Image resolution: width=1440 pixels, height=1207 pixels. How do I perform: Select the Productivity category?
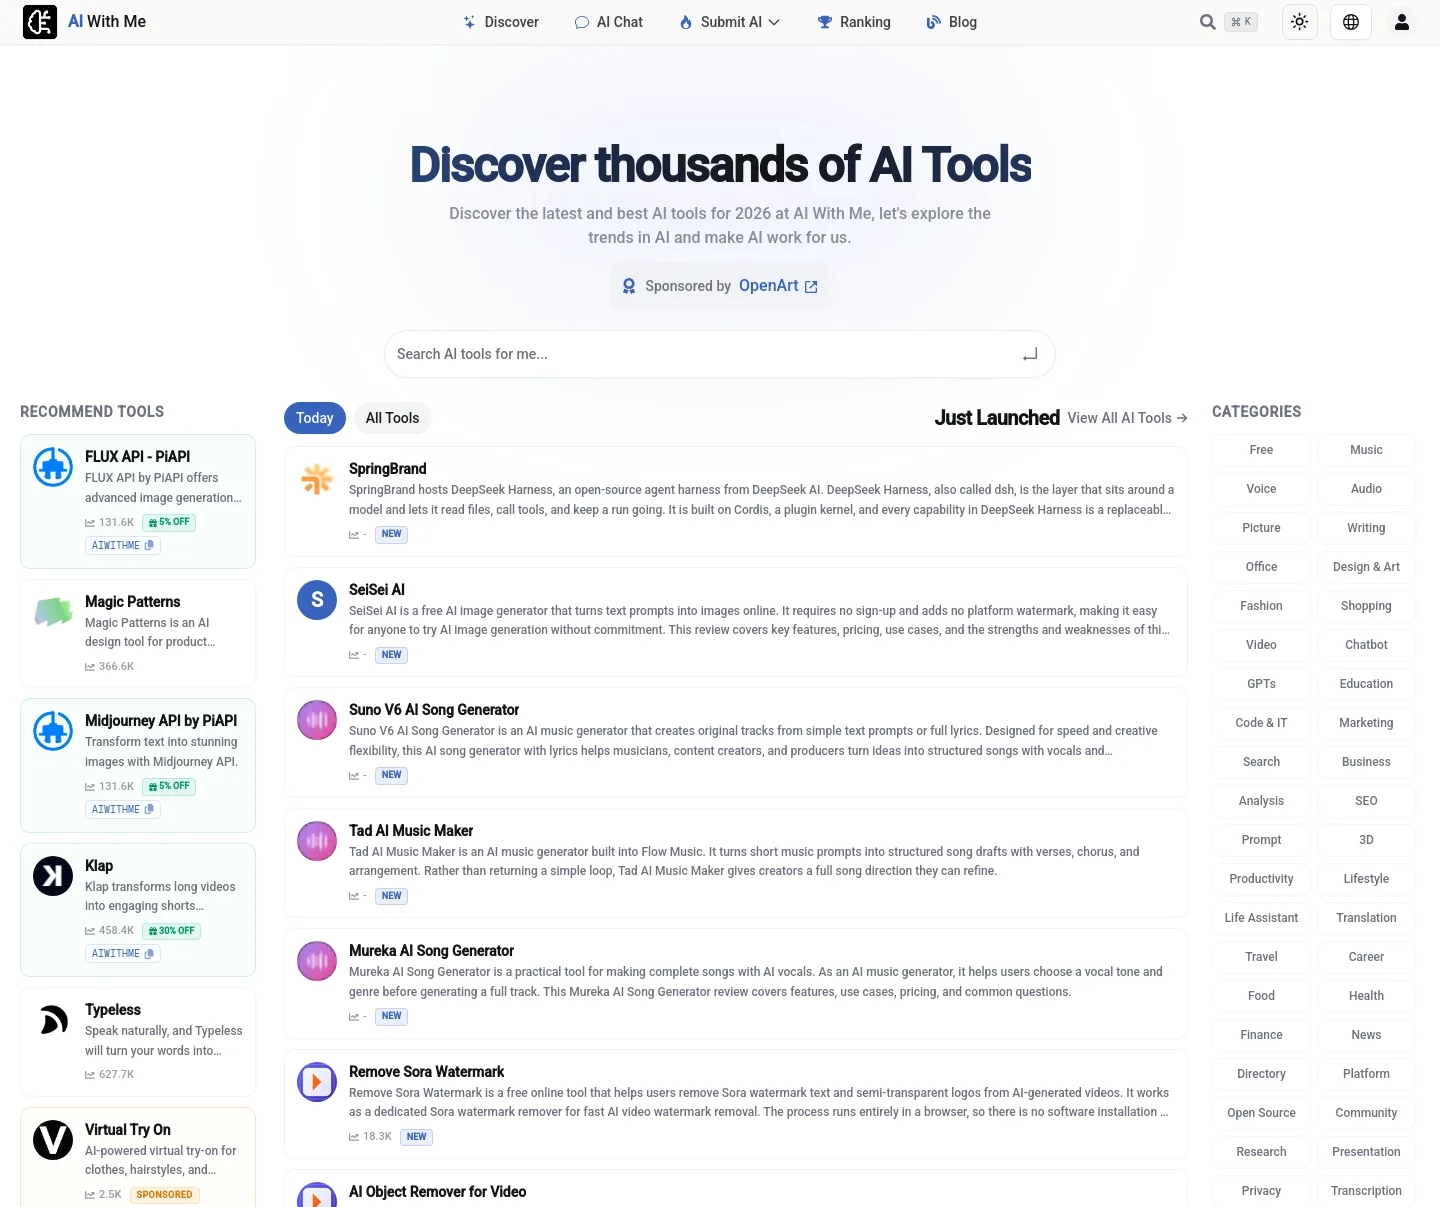pos(1261,879)
